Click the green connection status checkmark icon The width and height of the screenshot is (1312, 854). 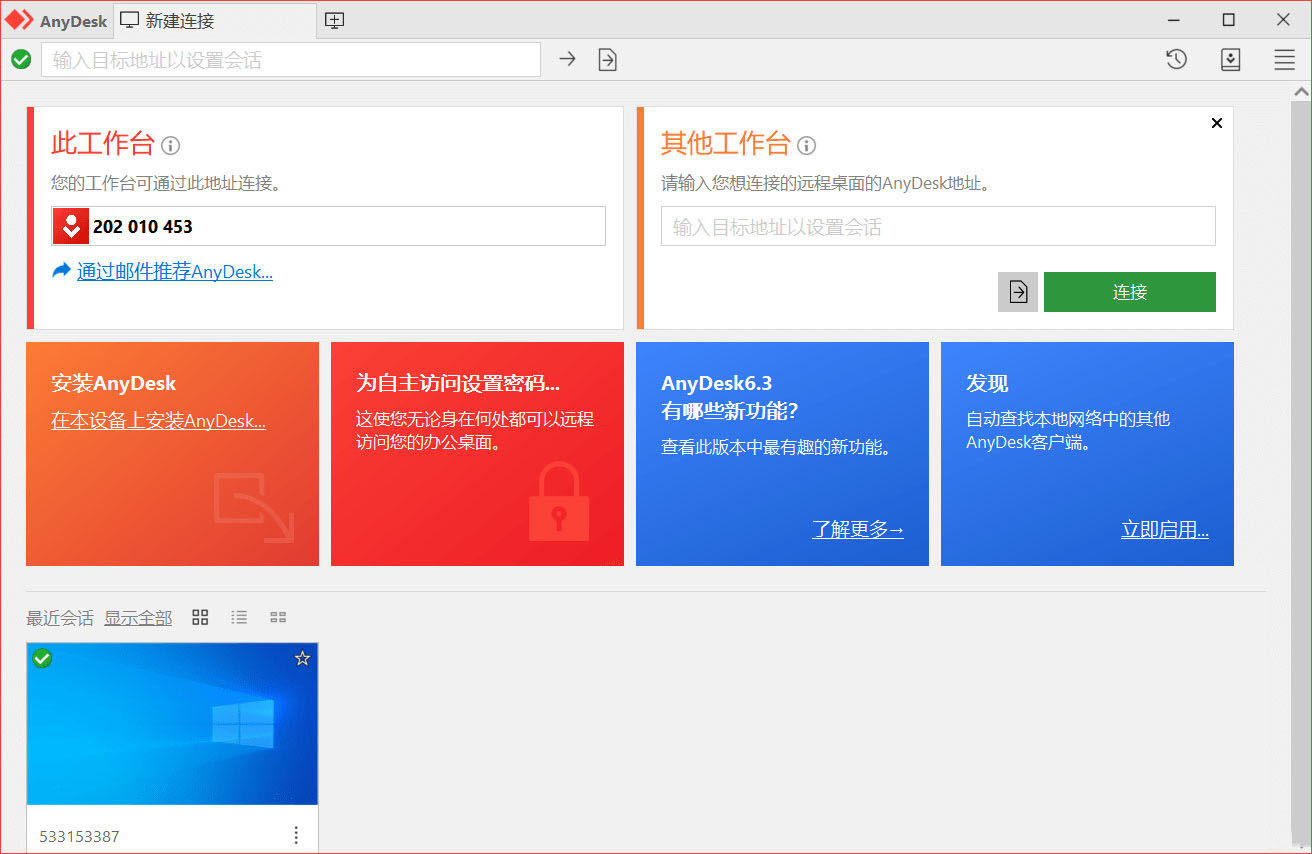pyautogui.click(x=21, y=59)
